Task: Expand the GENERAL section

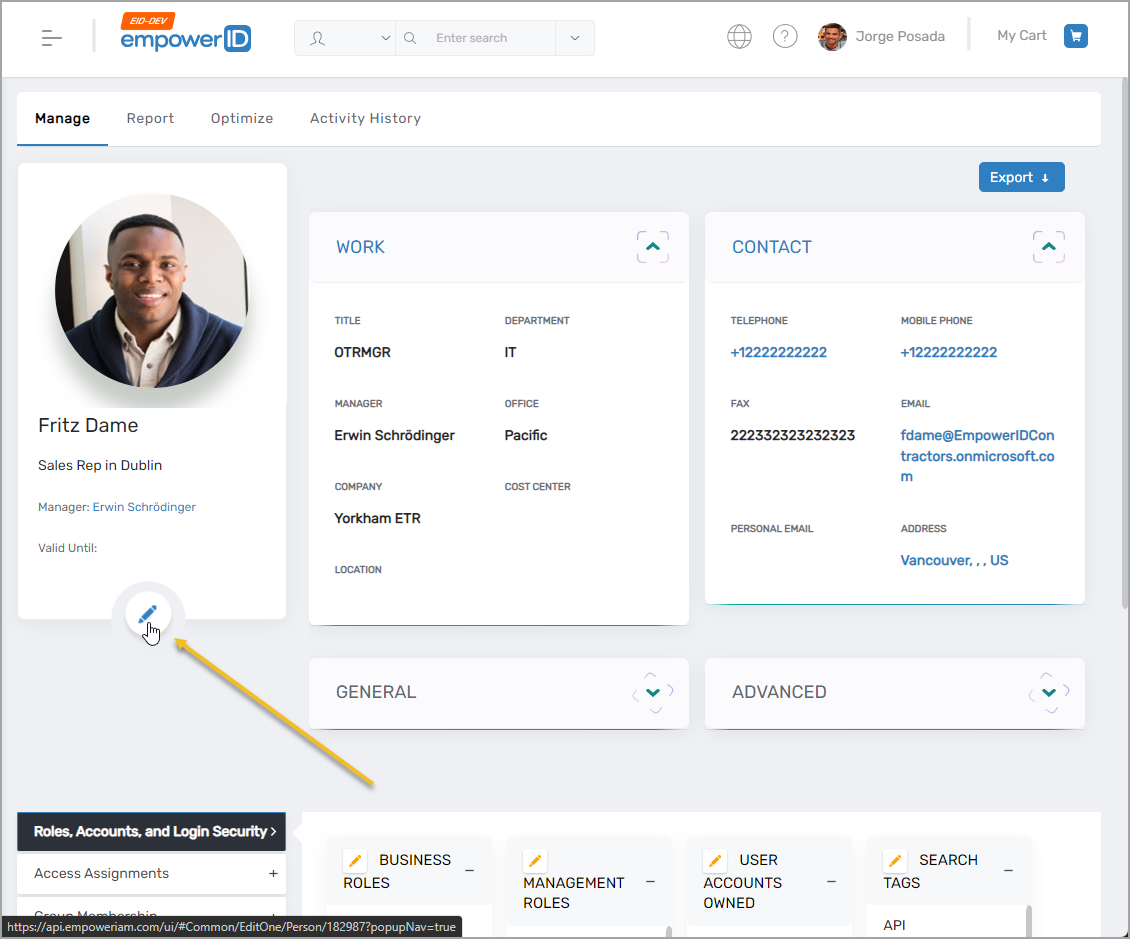Action: [653, 692]
